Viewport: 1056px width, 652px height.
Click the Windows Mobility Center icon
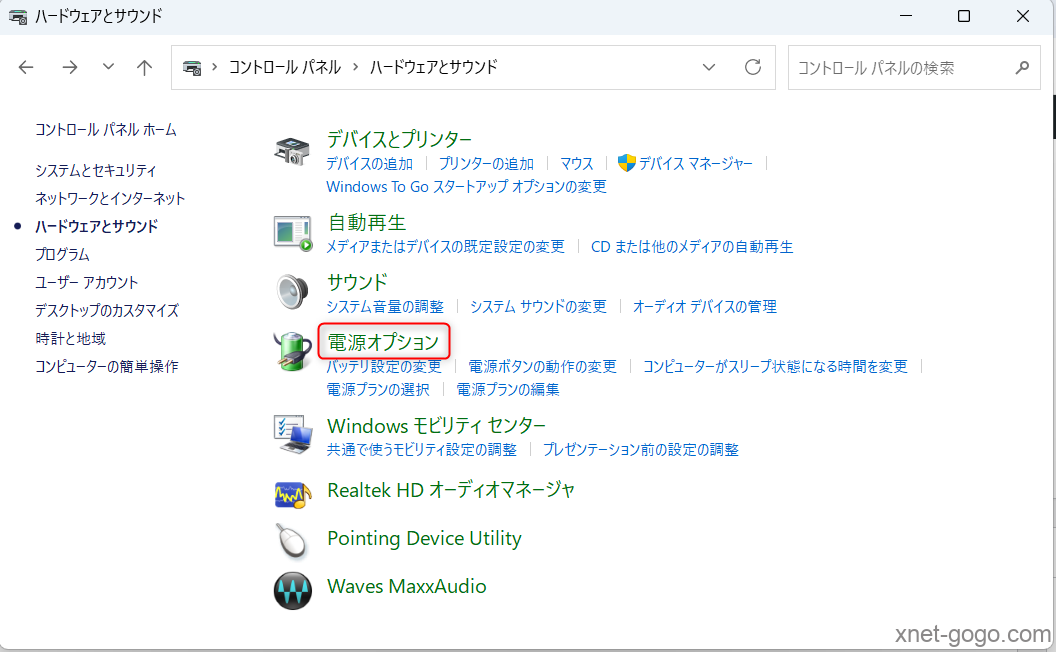tap(292, 436)
